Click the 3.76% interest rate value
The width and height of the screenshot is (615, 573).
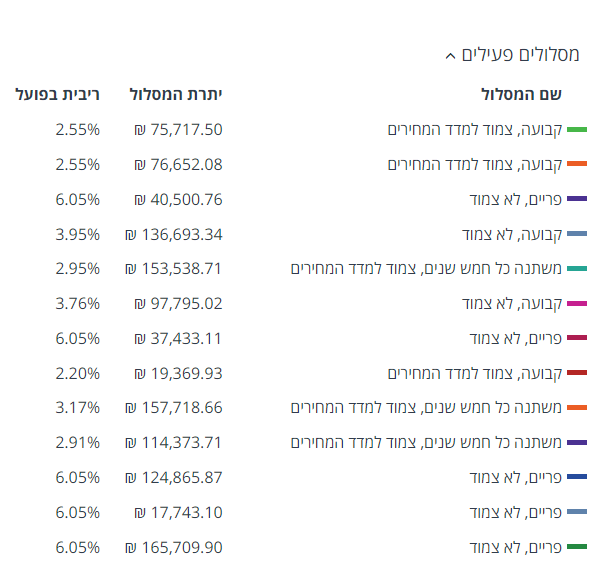pyautogui.click(x=77, y=303)
